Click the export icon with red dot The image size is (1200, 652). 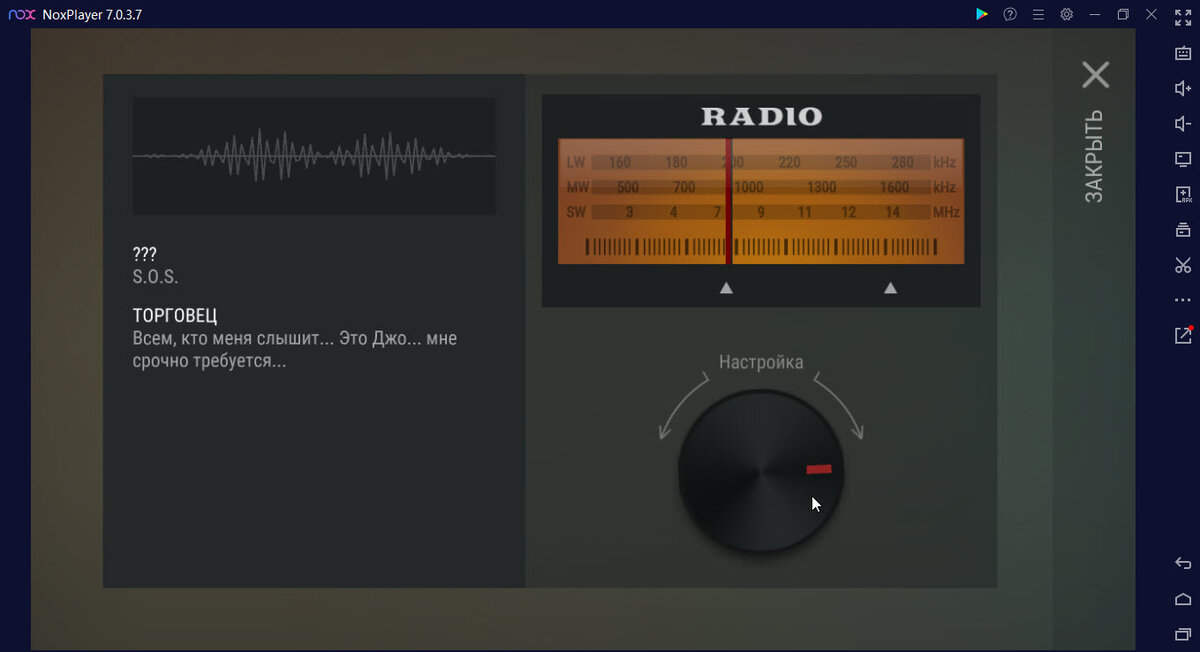coord(1183,335)
